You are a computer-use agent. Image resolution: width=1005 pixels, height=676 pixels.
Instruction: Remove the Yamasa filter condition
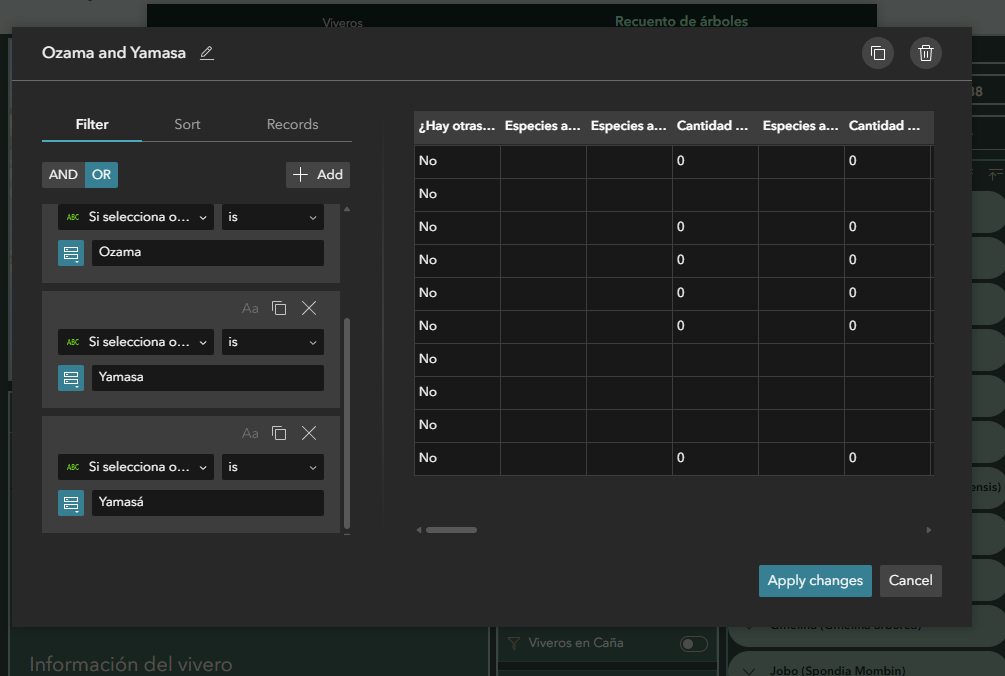click(309, 308)
